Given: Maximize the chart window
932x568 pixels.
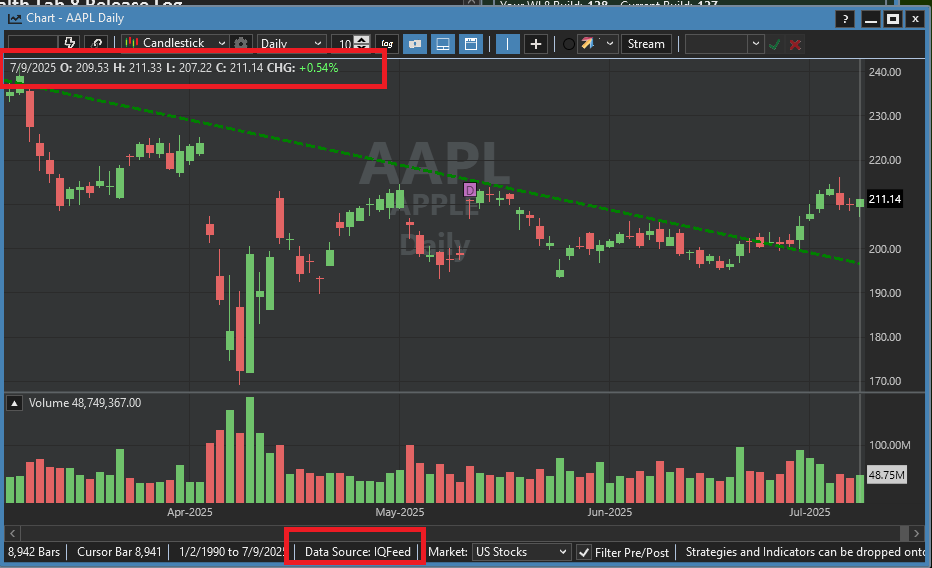Looking at the screenshot, I should click(893, 20).
